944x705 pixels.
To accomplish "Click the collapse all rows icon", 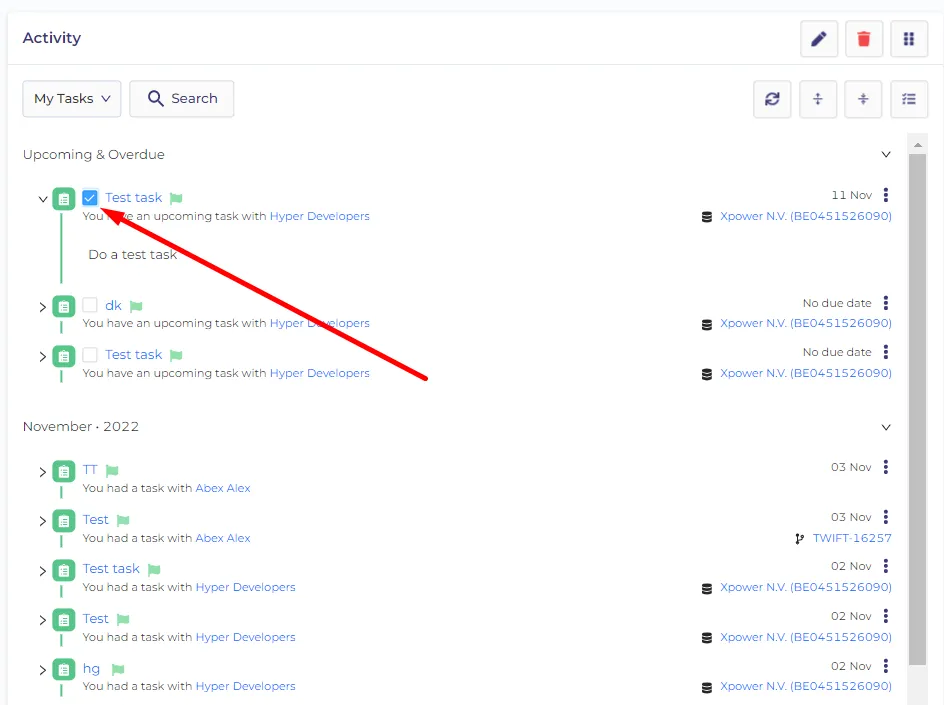I will (x=863, y=99).
